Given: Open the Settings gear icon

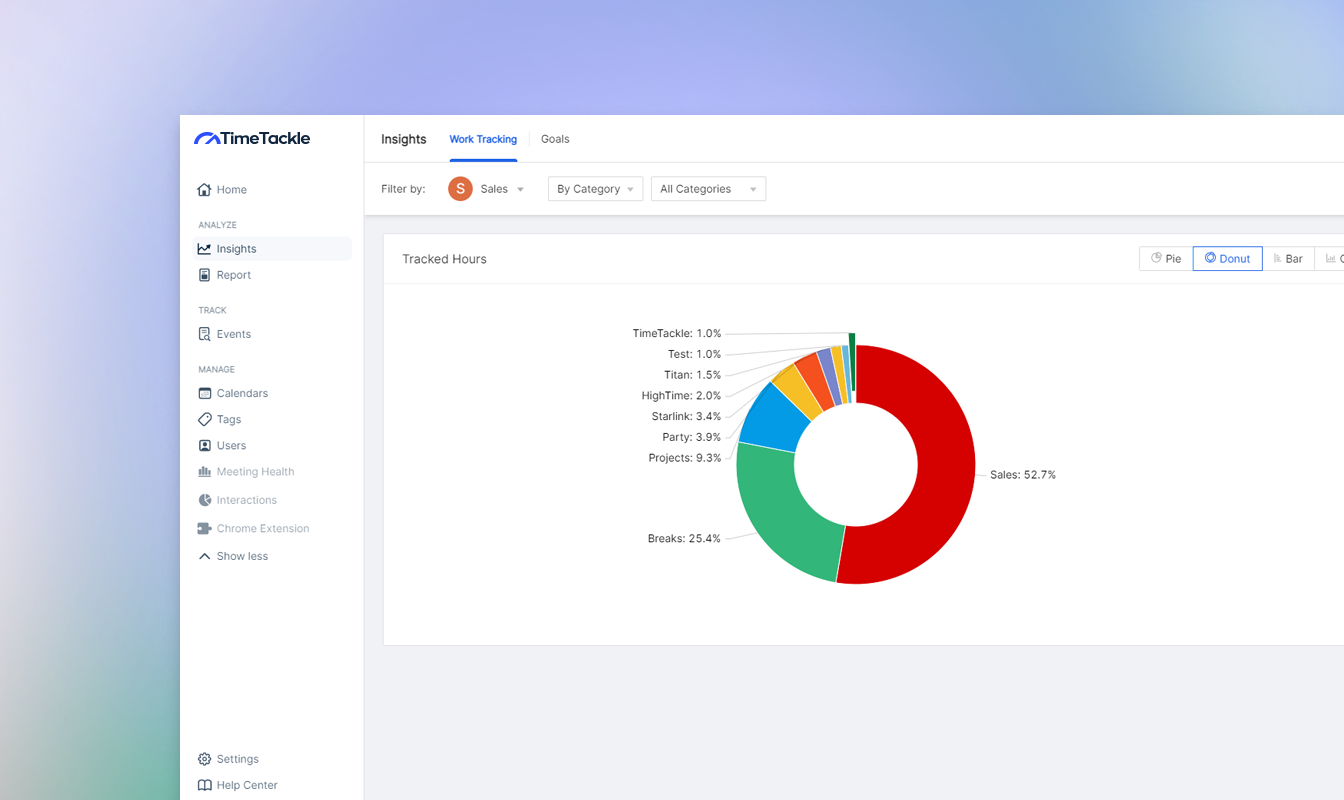Looking at the screenshot, I should pyautogui.click(x=204, y=759).
